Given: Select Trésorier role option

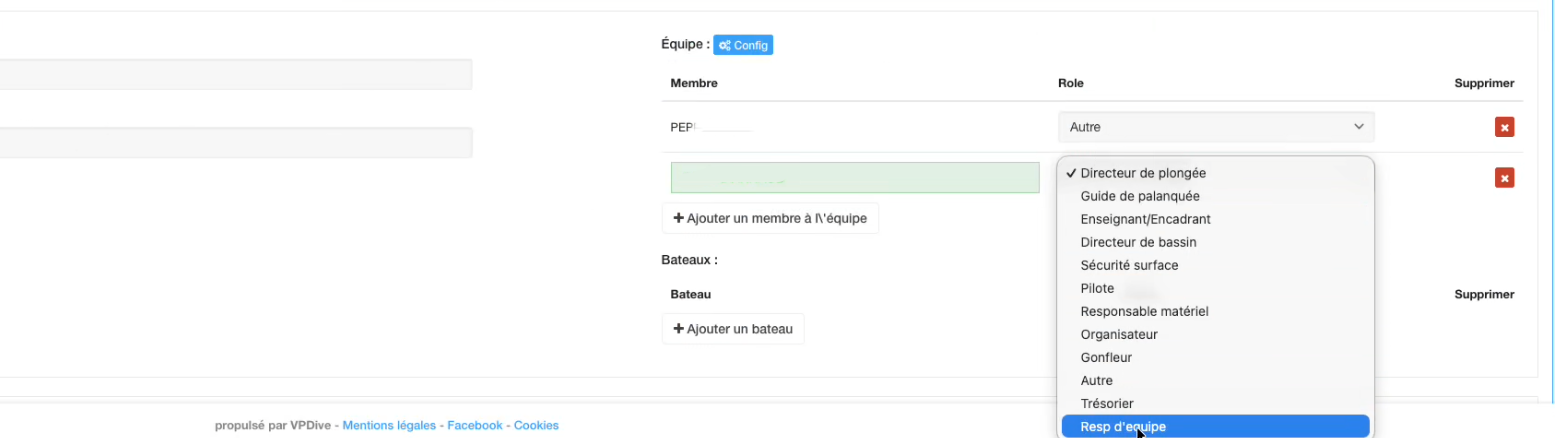Looking at the screenshot, I should 1107,403.
